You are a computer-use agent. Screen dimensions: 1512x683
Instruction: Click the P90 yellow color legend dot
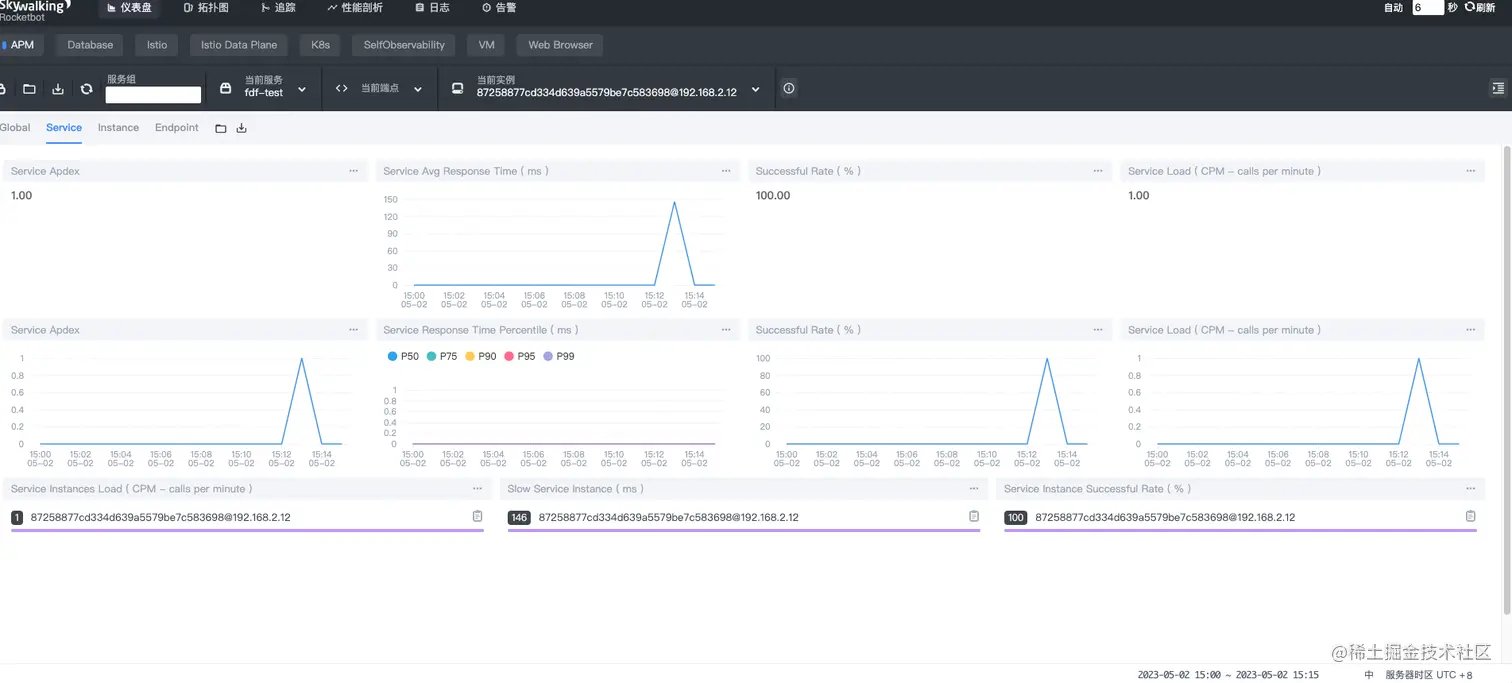[470, 356]
